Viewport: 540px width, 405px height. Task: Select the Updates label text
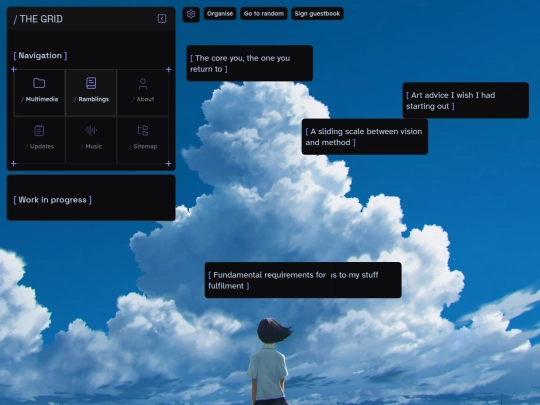(x=42, y=146)
